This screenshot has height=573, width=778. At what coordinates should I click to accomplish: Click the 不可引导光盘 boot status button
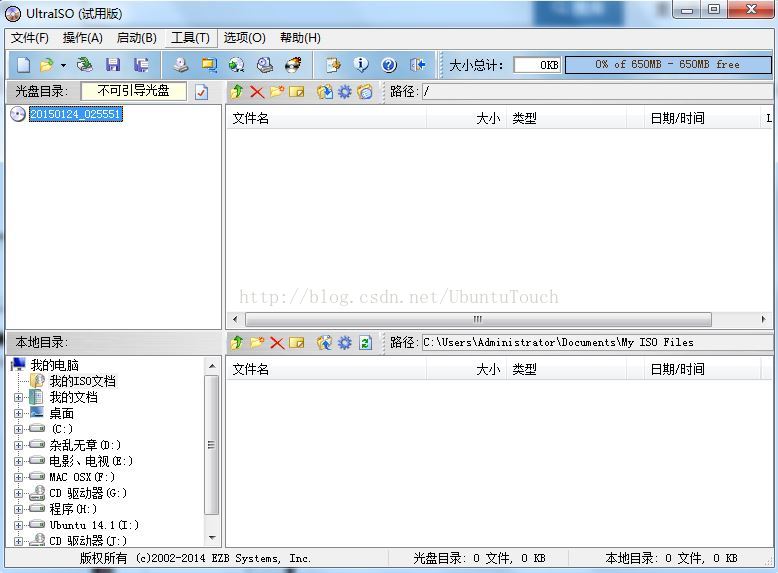tap(133, 91)
